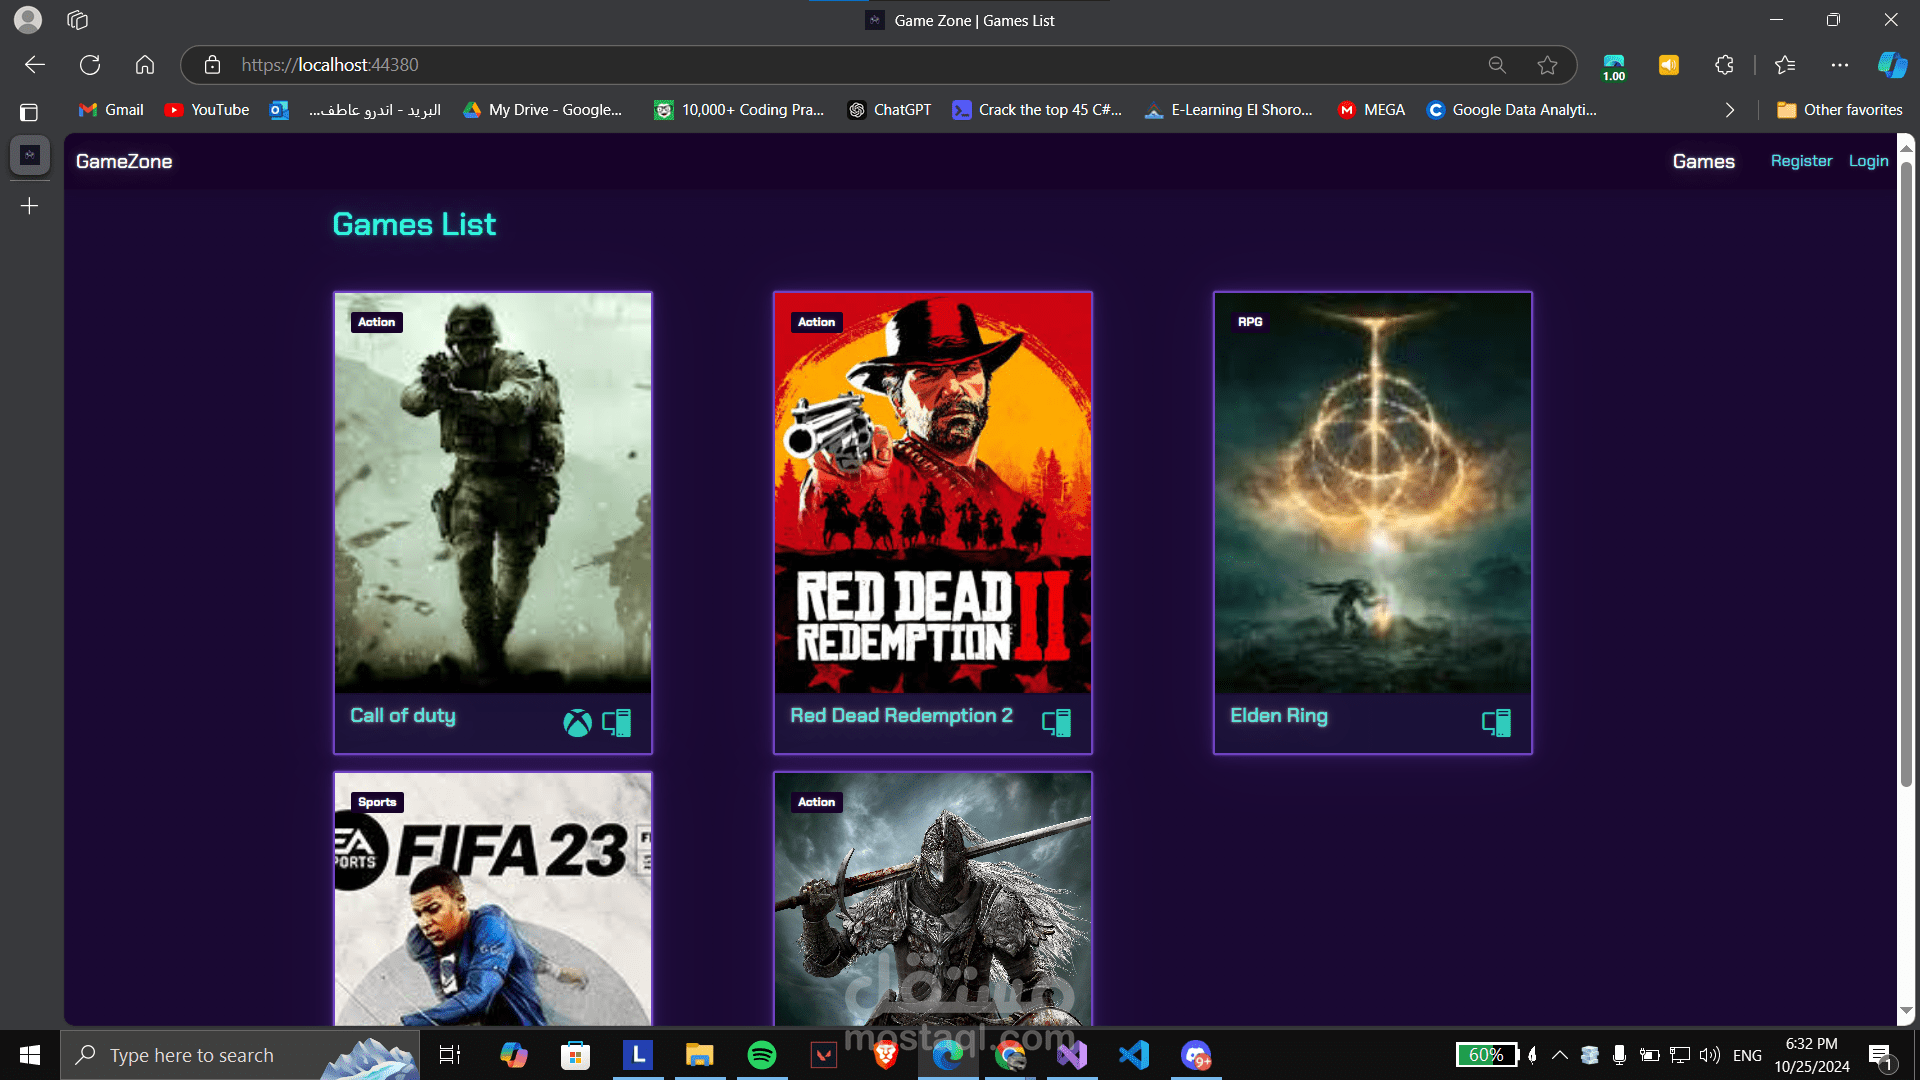1920x1080 pixels.
Task: Open tab actions menu in sidebar
Action: (29, 112)
